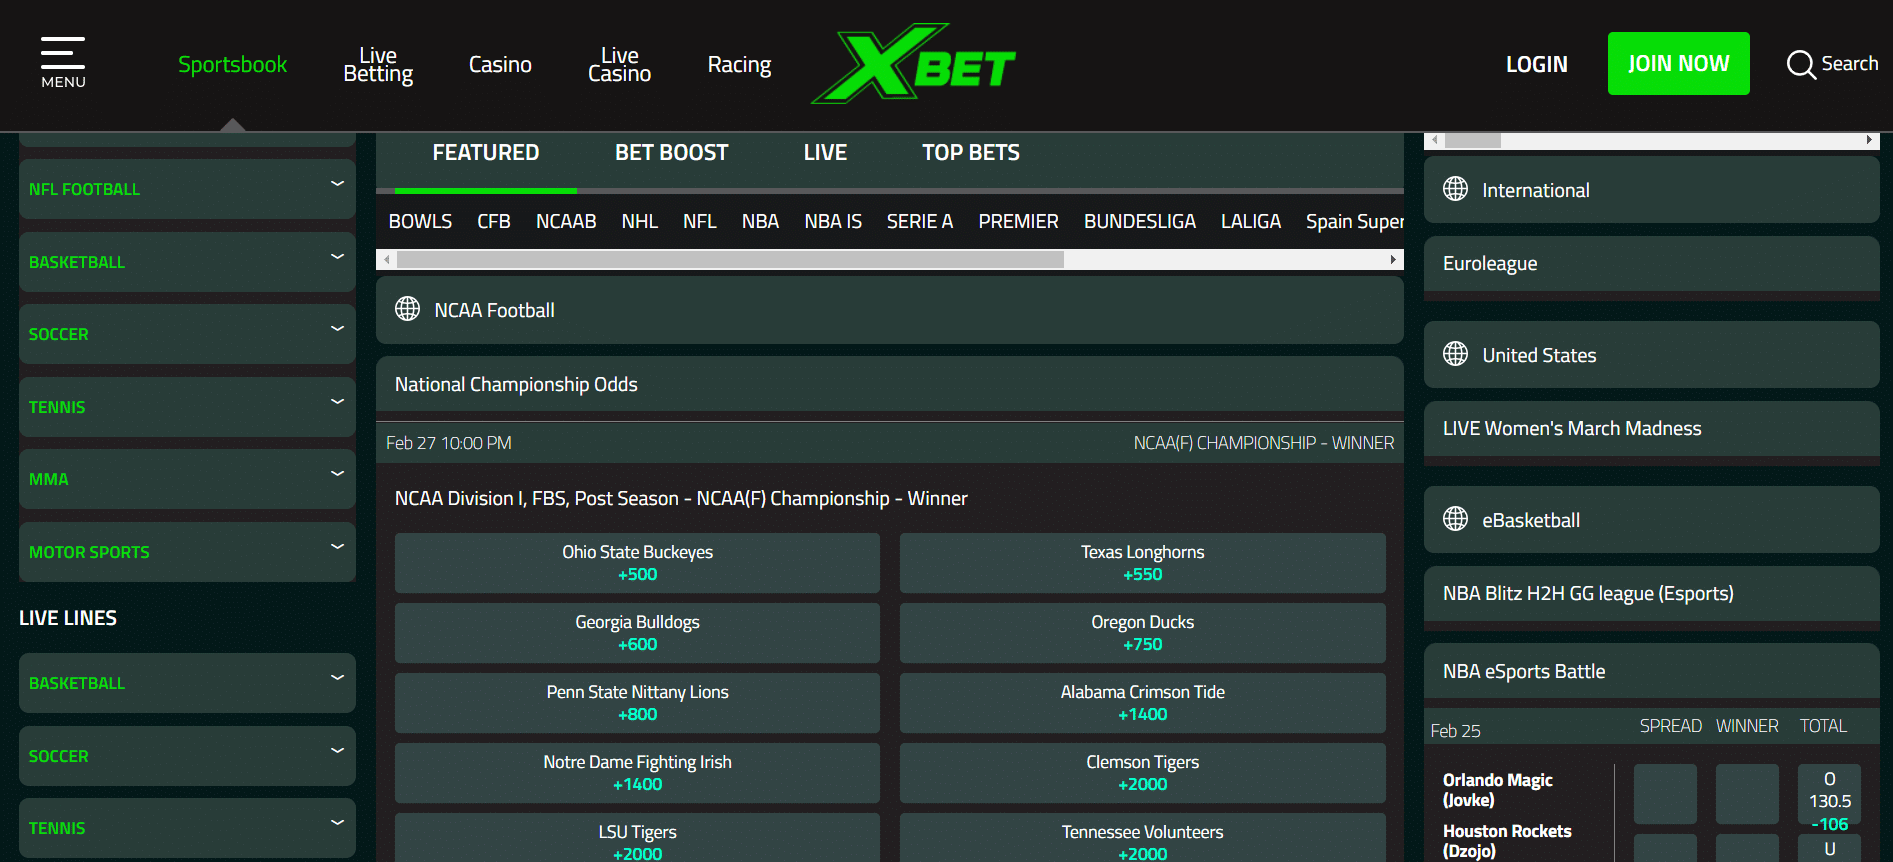Click left arrow of the top-right scrollbar
This screenshot has height=862, width=1893.
tap(1435, 140)
